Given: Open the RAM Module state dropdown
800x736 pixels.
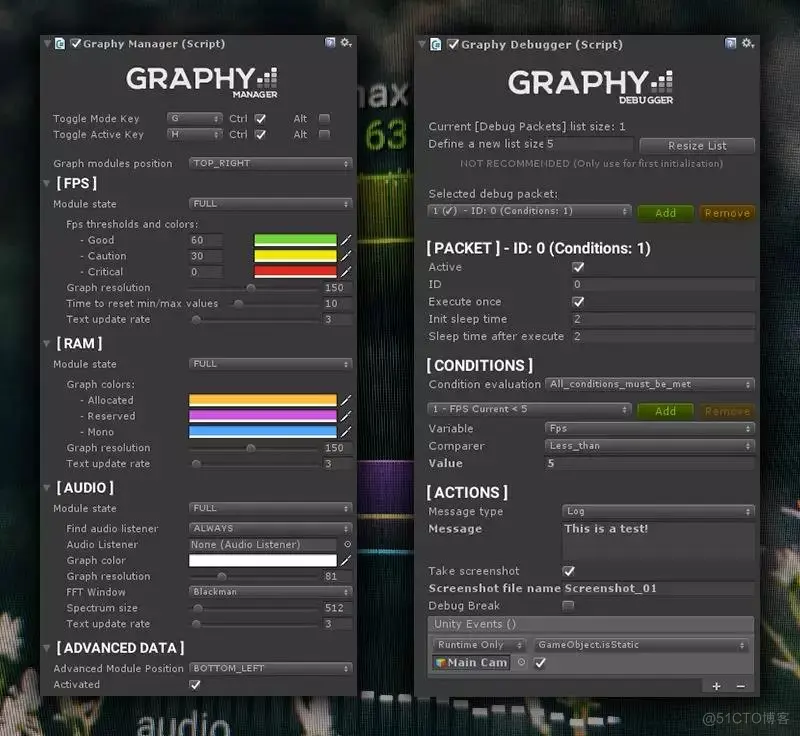Looking at the screenshot, I should point(270,364).
